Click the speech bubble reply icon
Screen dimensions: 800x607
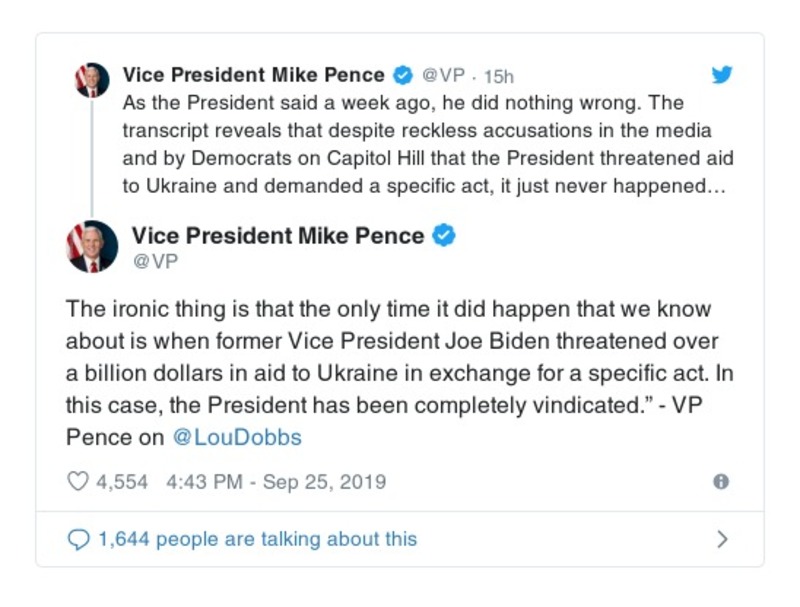(78, 540)
